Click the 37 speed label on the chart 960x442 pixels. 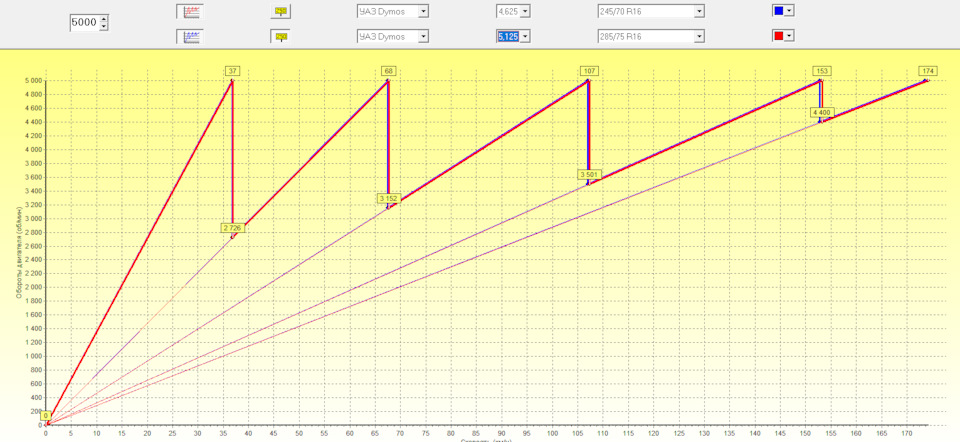click(x=231, y=71)
